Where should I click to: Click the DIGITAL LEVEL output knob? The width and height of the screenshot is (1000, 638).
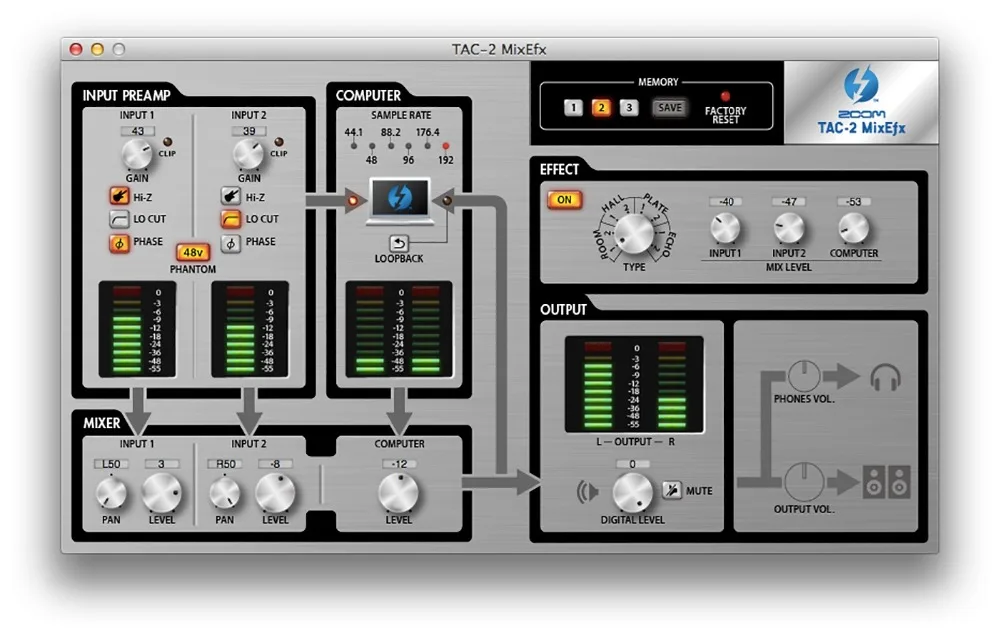[x=633, y=493]
